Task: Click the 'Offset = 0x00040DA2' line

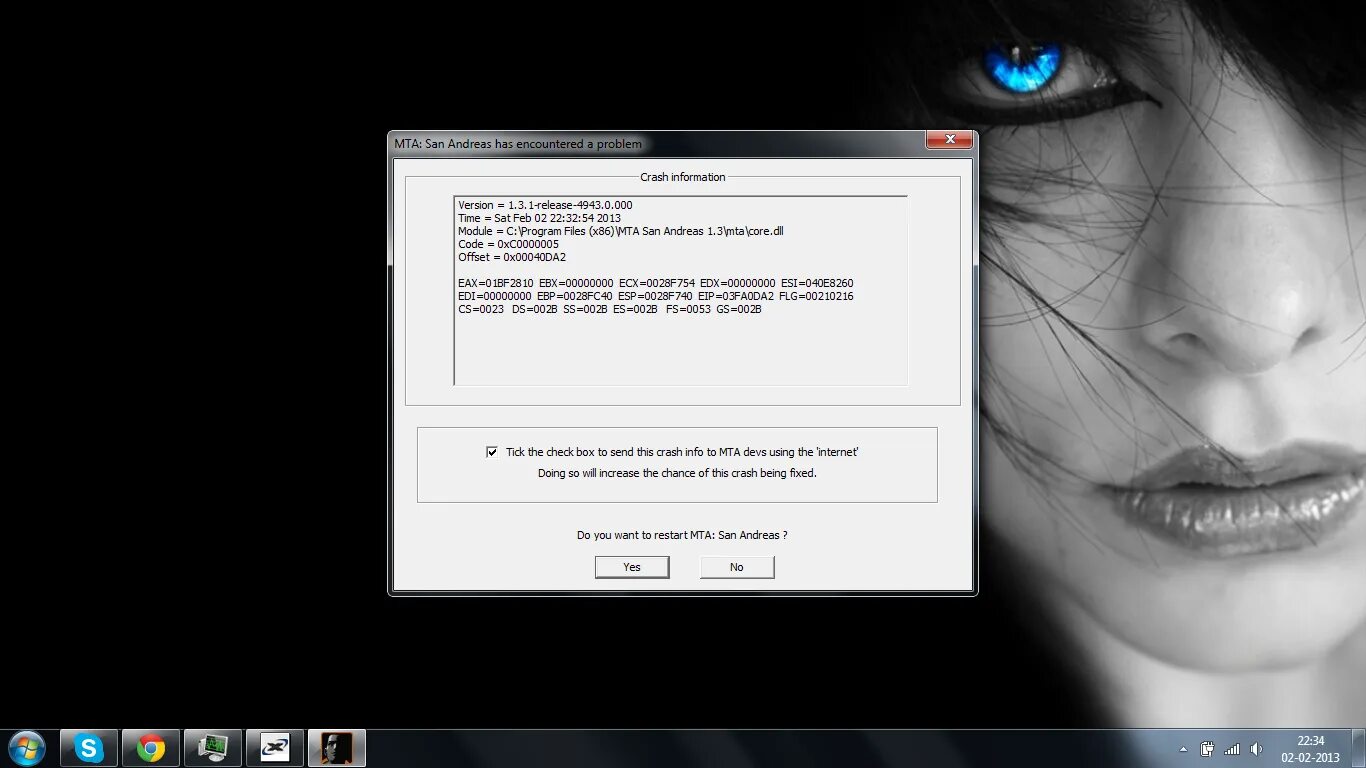Action: tap(512, 257)
